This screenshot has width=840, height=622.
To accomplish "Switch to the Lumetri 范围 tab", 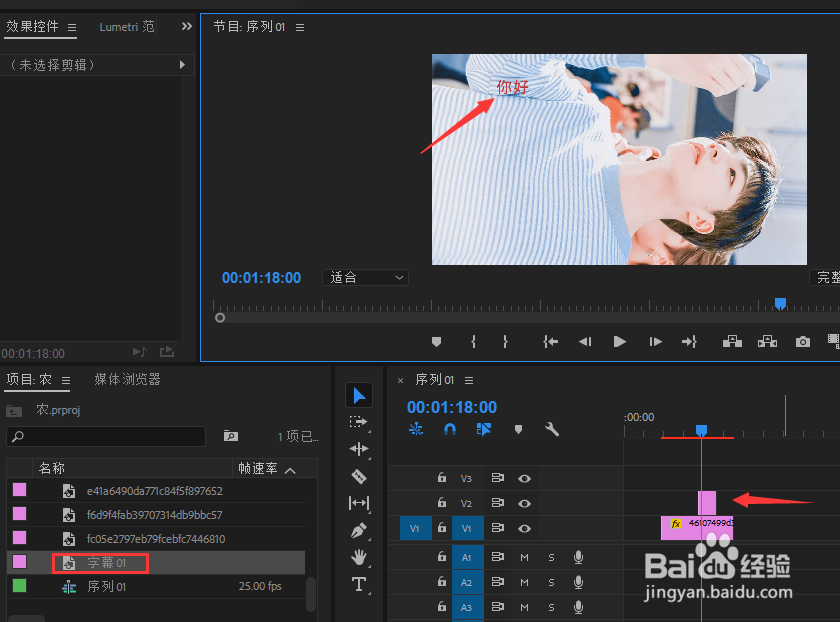I will 126,27.
